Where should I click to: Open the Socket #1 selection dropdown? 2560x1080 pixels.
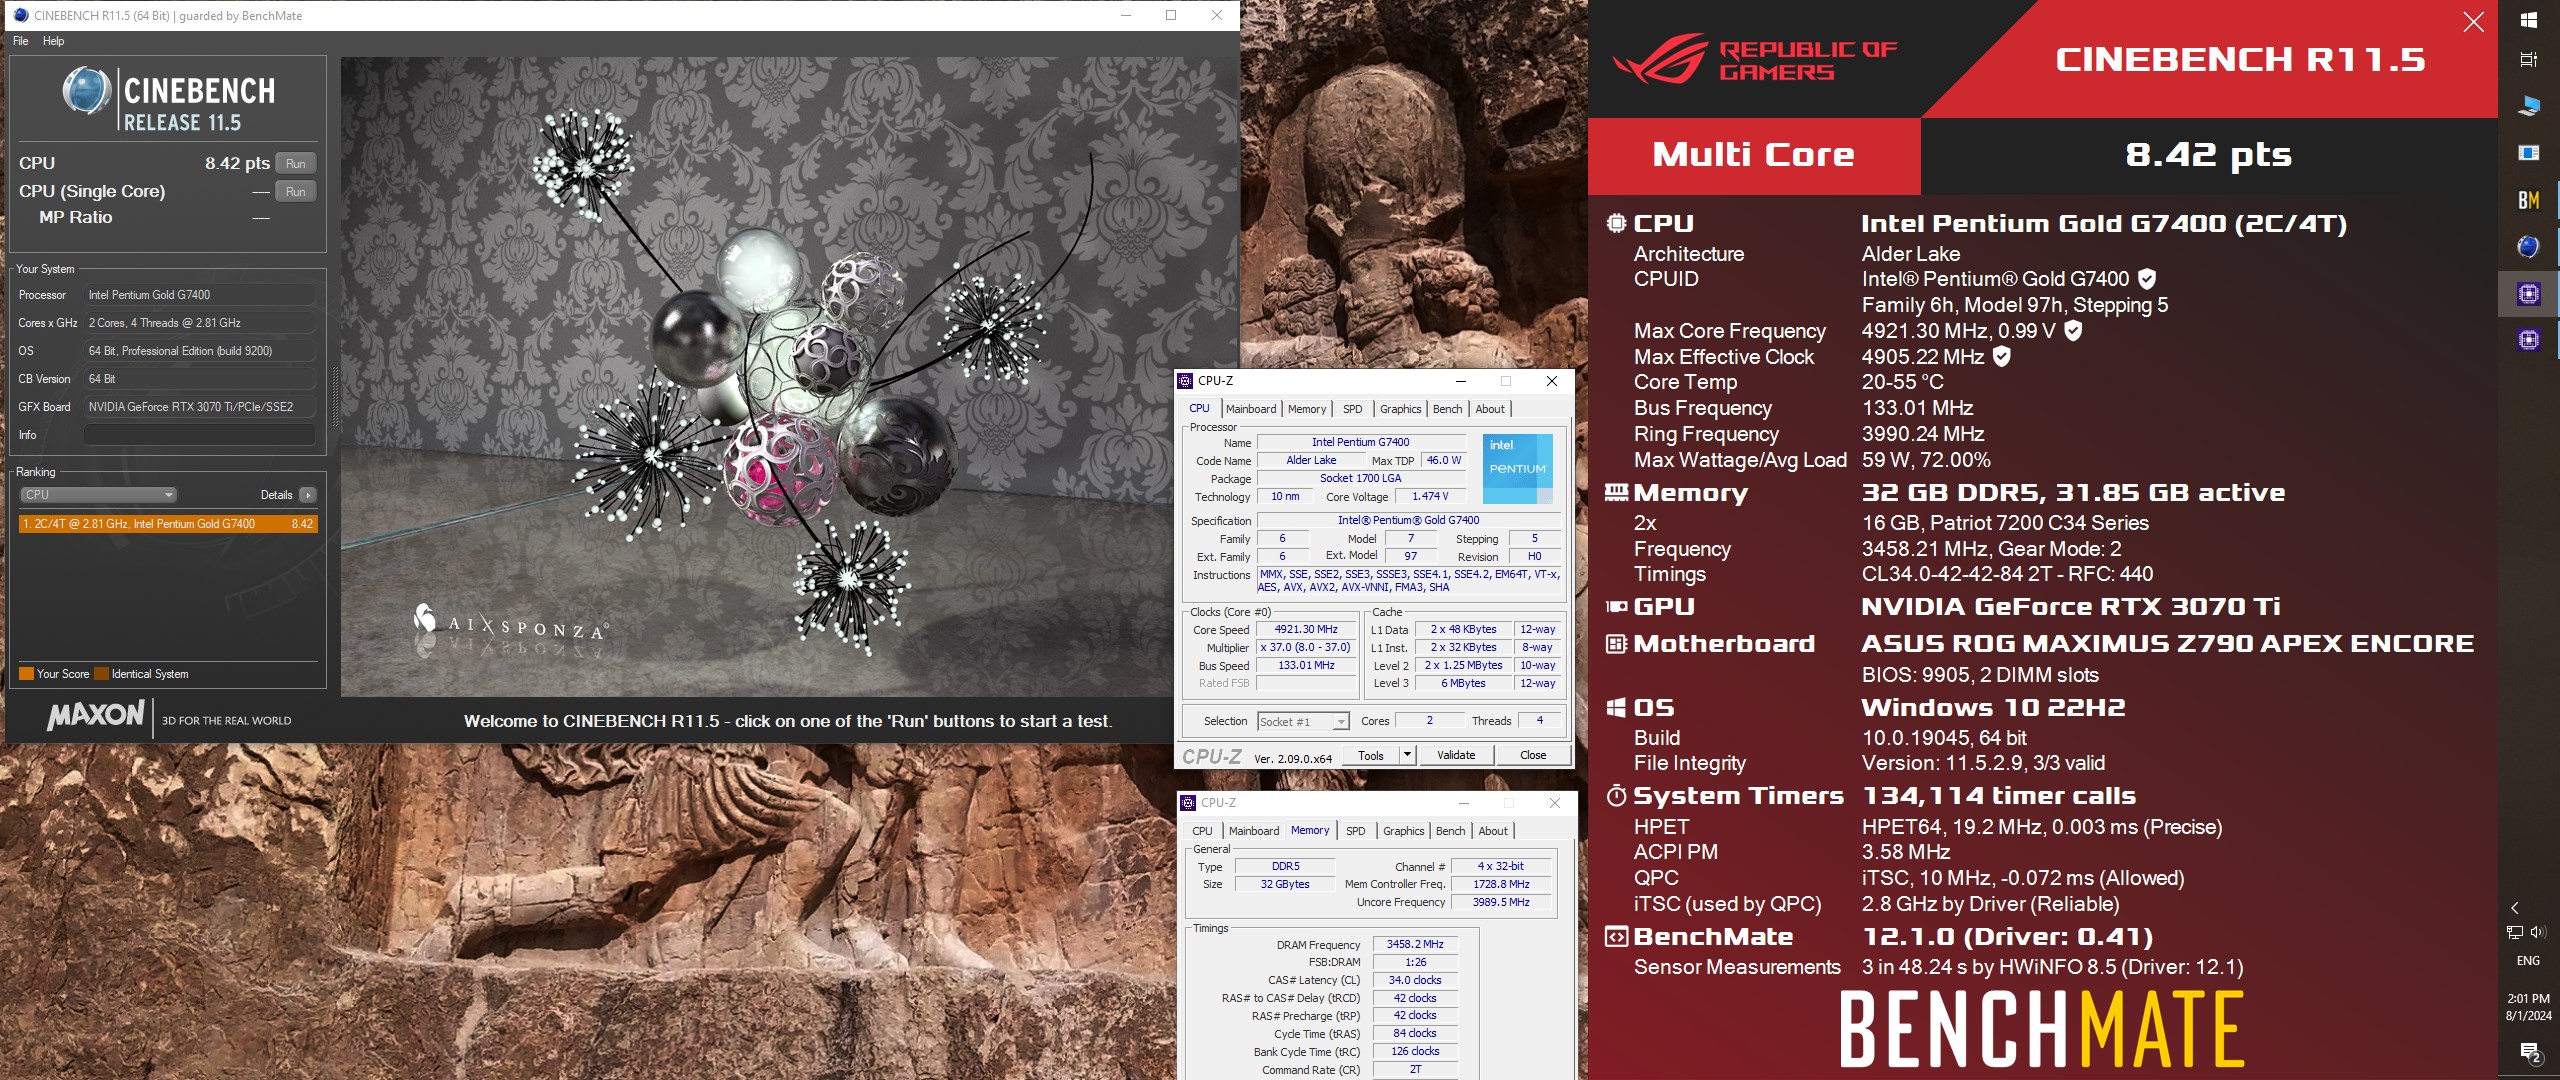[1303, 722]
